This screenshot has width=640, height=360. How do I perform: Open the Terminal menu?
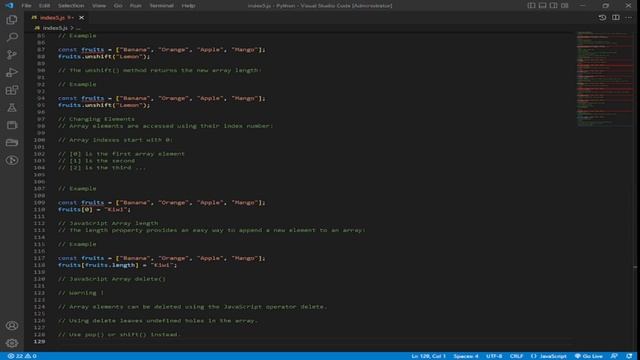click(161, 5)
